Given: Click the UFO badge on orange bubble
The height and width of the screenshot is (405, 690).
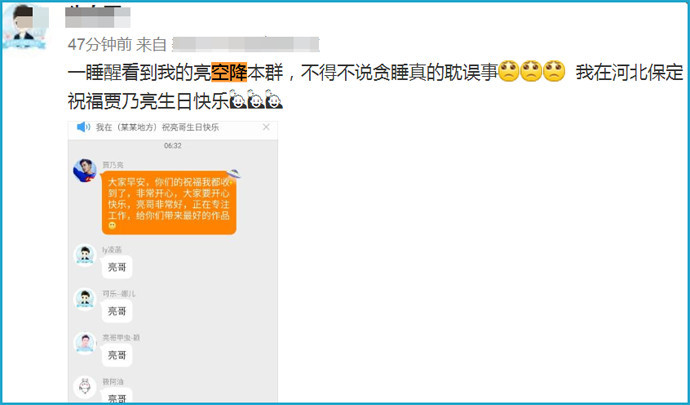Looking at the screenshot, I should point(234,174).
